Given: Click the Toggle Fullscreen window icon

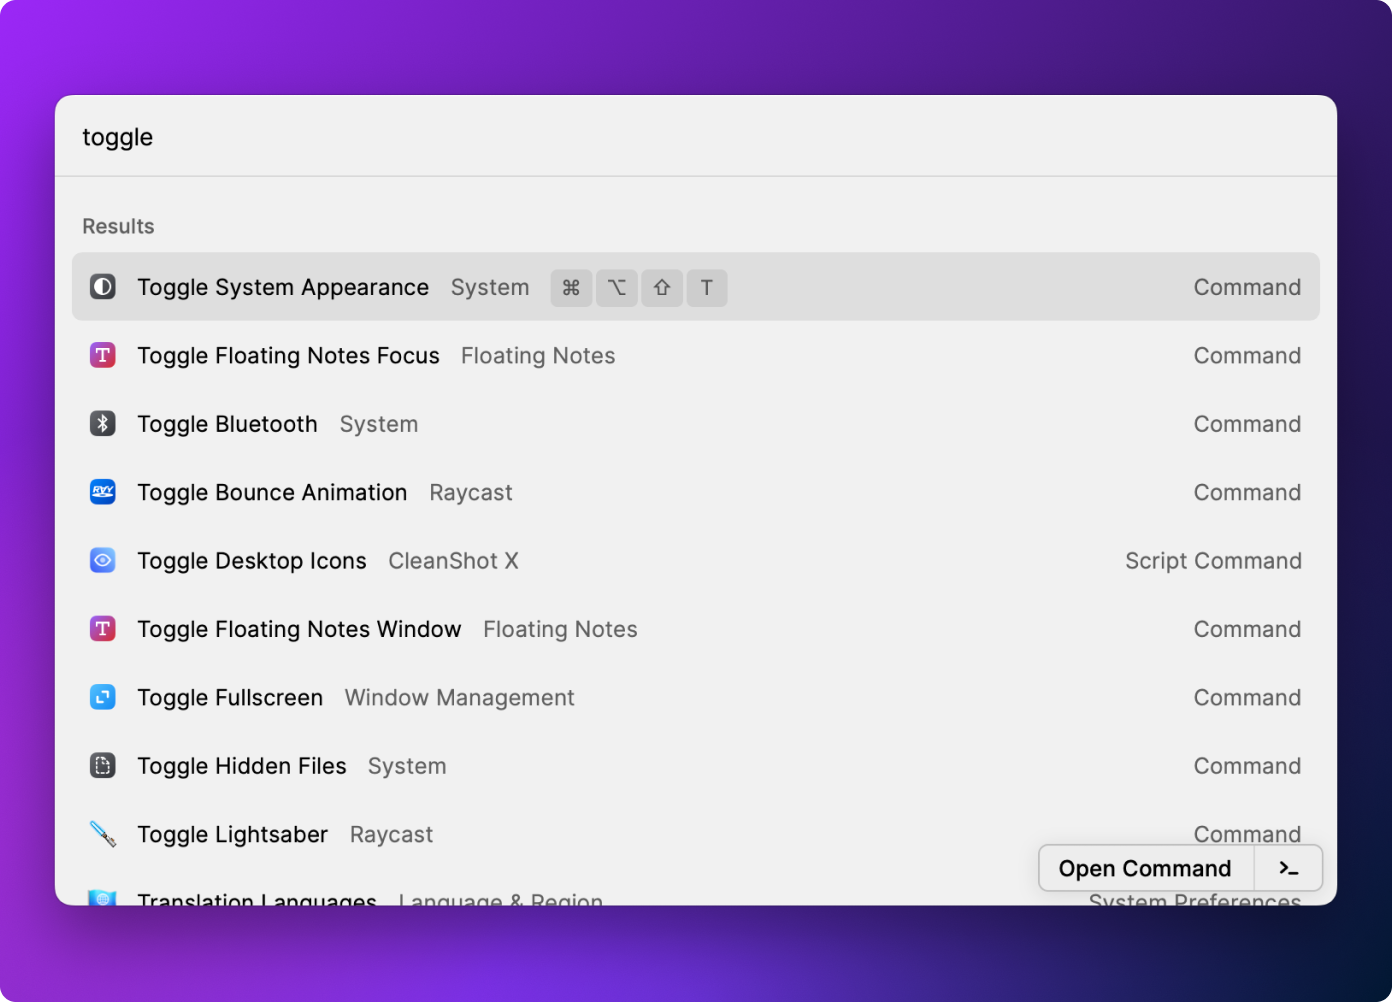Looking at the screenshot, I should click(103, 697).
